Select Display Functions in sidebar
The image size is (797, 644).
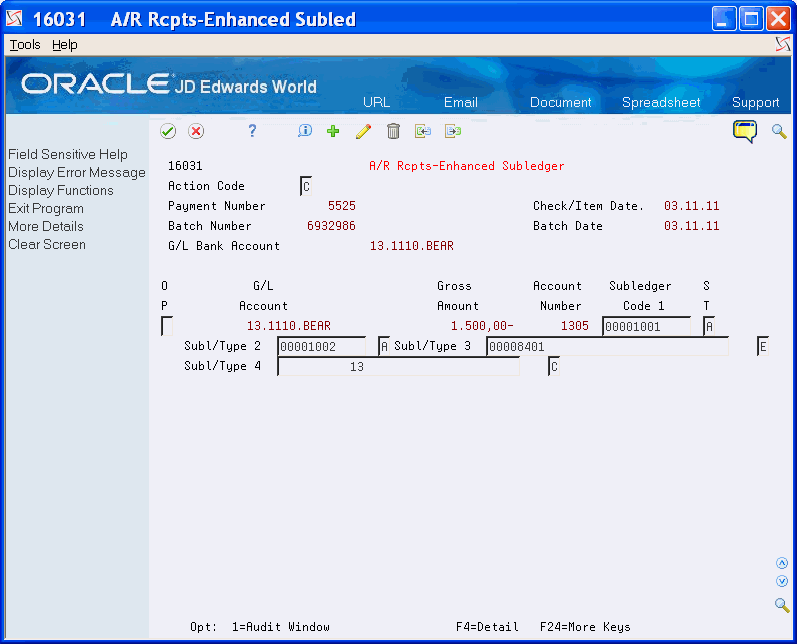click(60, 190)
